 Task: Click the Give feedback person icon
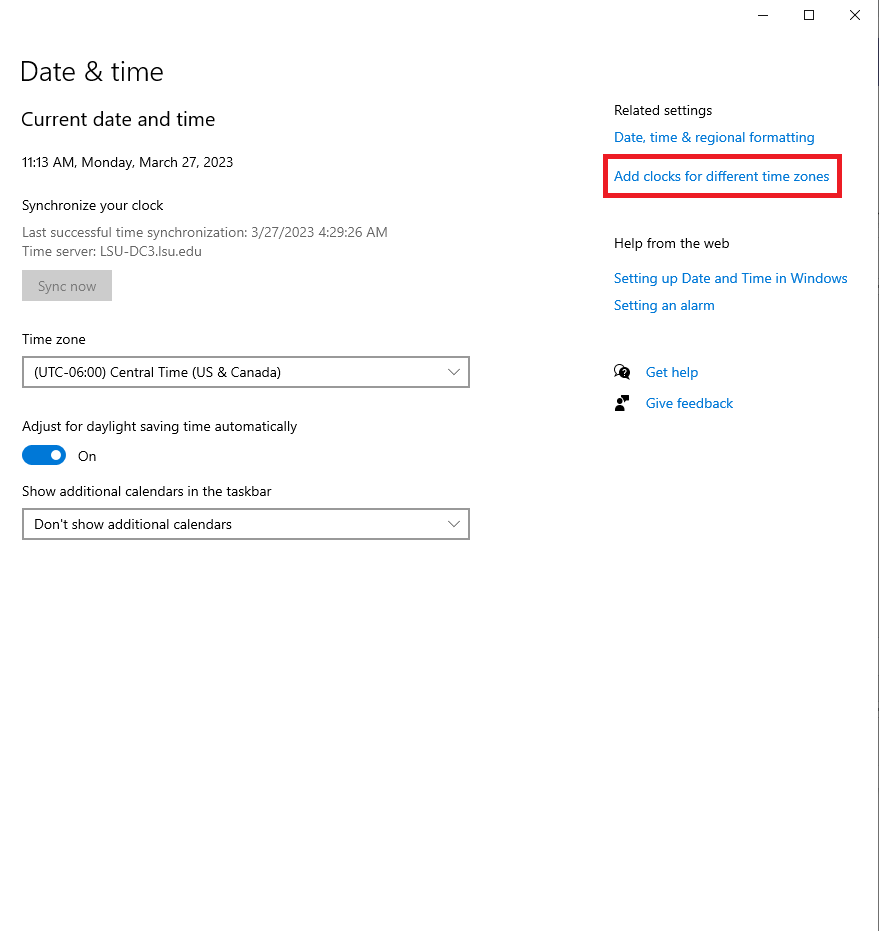622,403
